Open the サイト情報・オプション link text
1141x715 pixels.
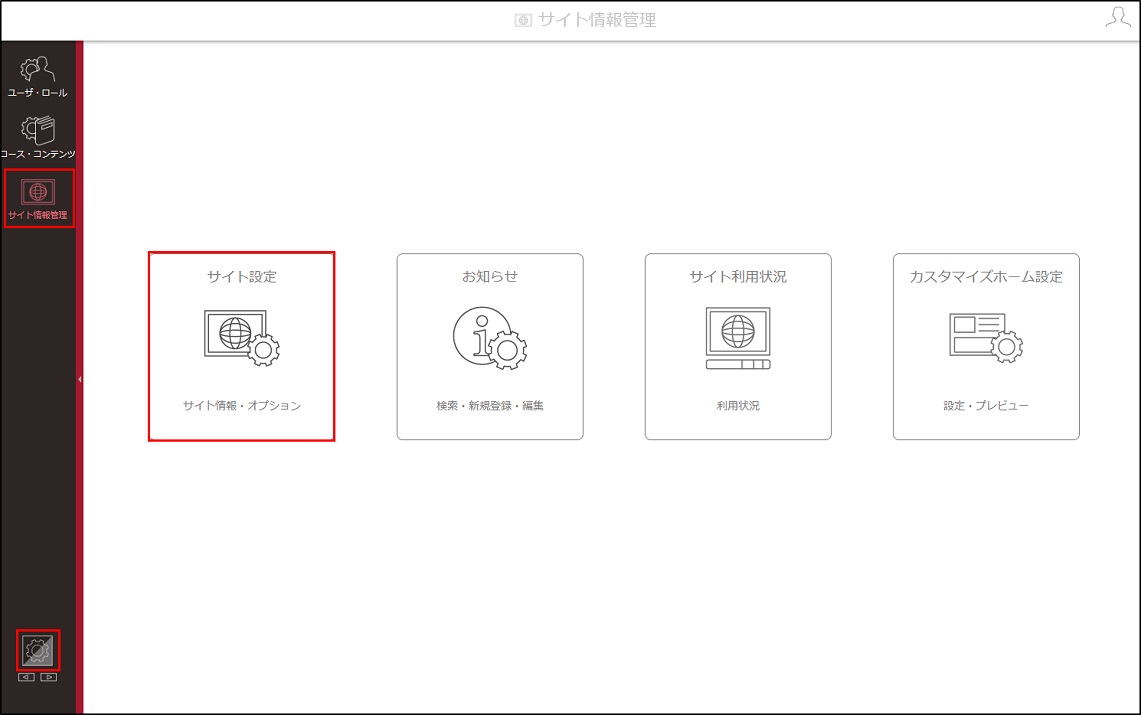click(242, 405)
